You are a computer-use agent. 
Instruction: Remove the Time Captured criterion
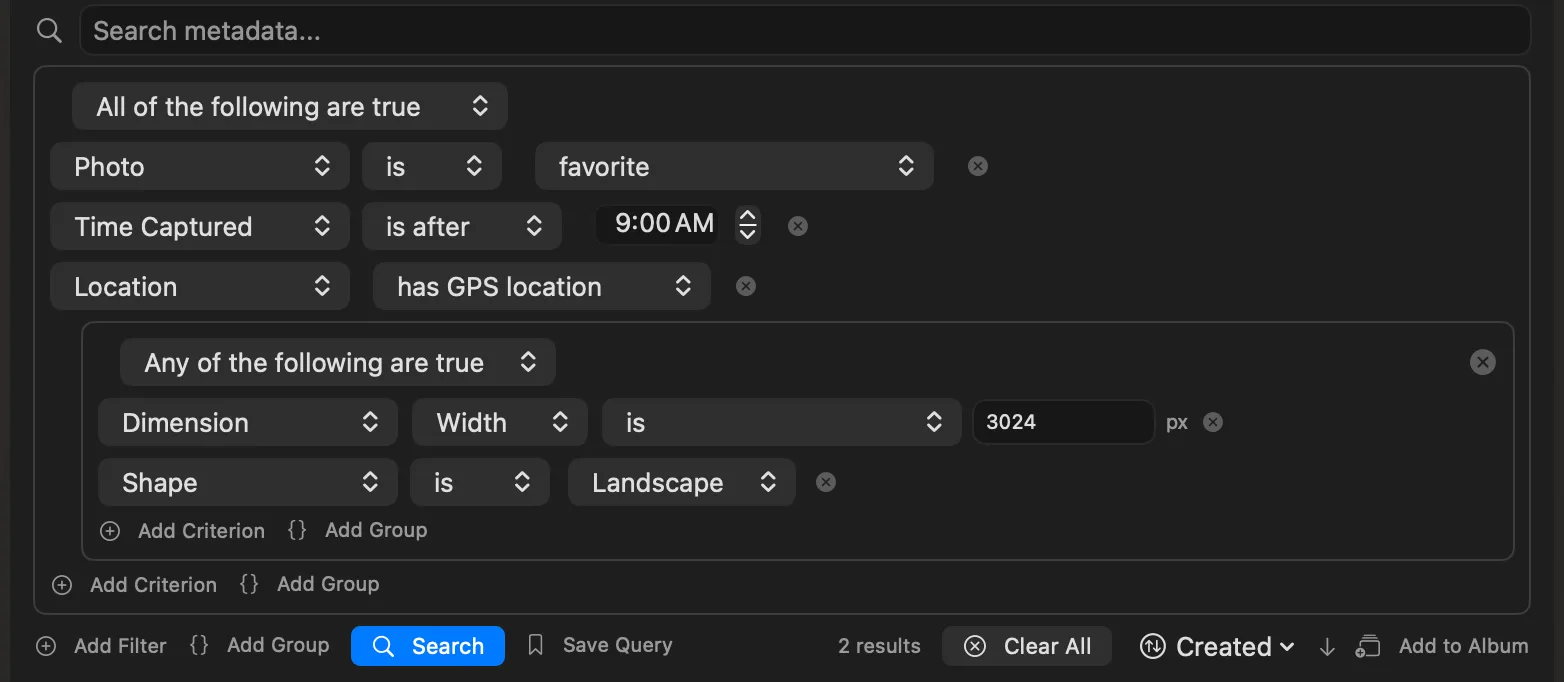(798, 226)
